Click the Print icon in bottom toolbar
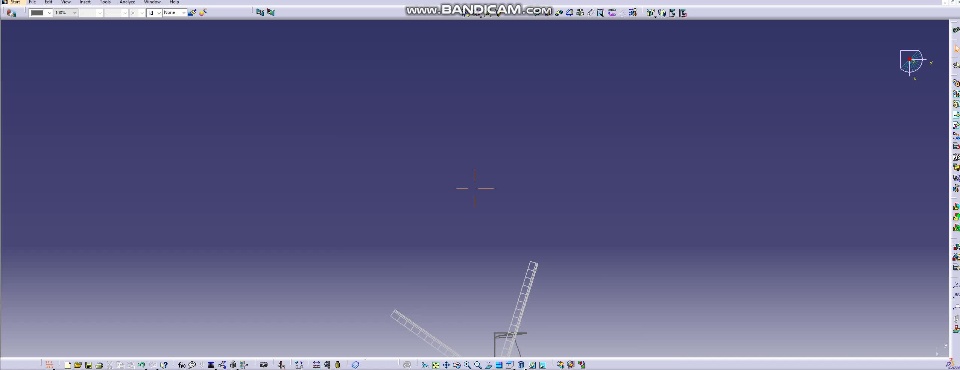960x370 pixels. coord(99,365)
